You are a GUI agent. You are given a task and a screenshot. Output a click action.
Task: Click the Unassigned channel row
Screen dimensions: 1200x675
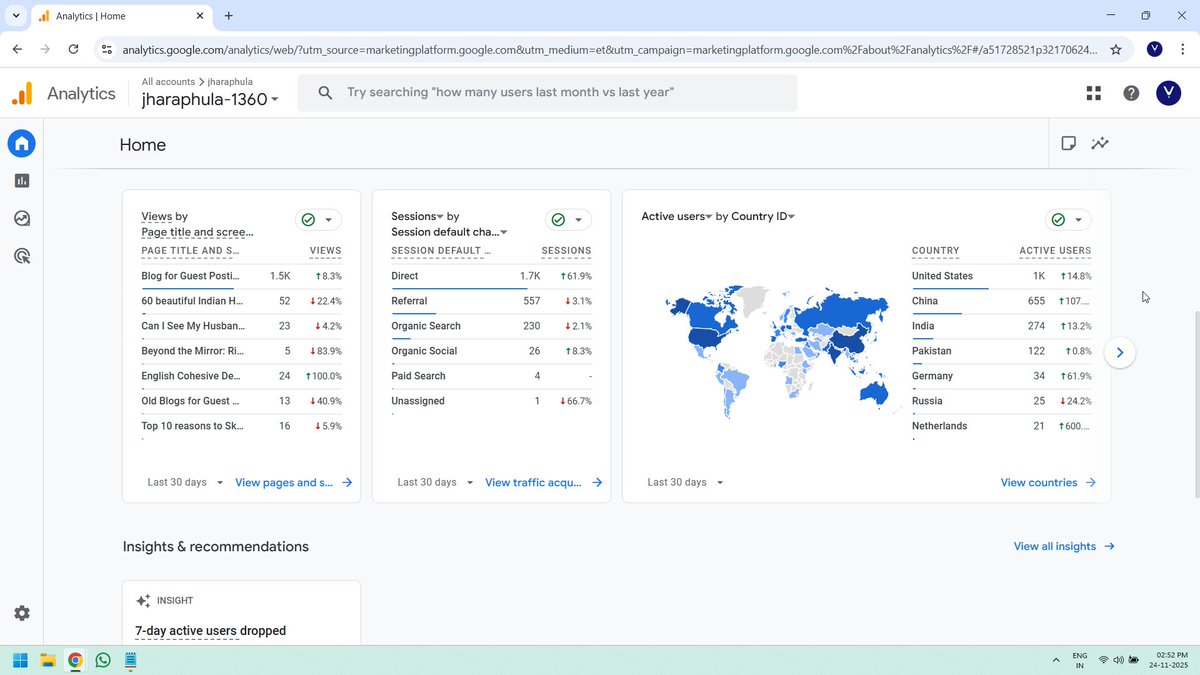click(491, 401)
